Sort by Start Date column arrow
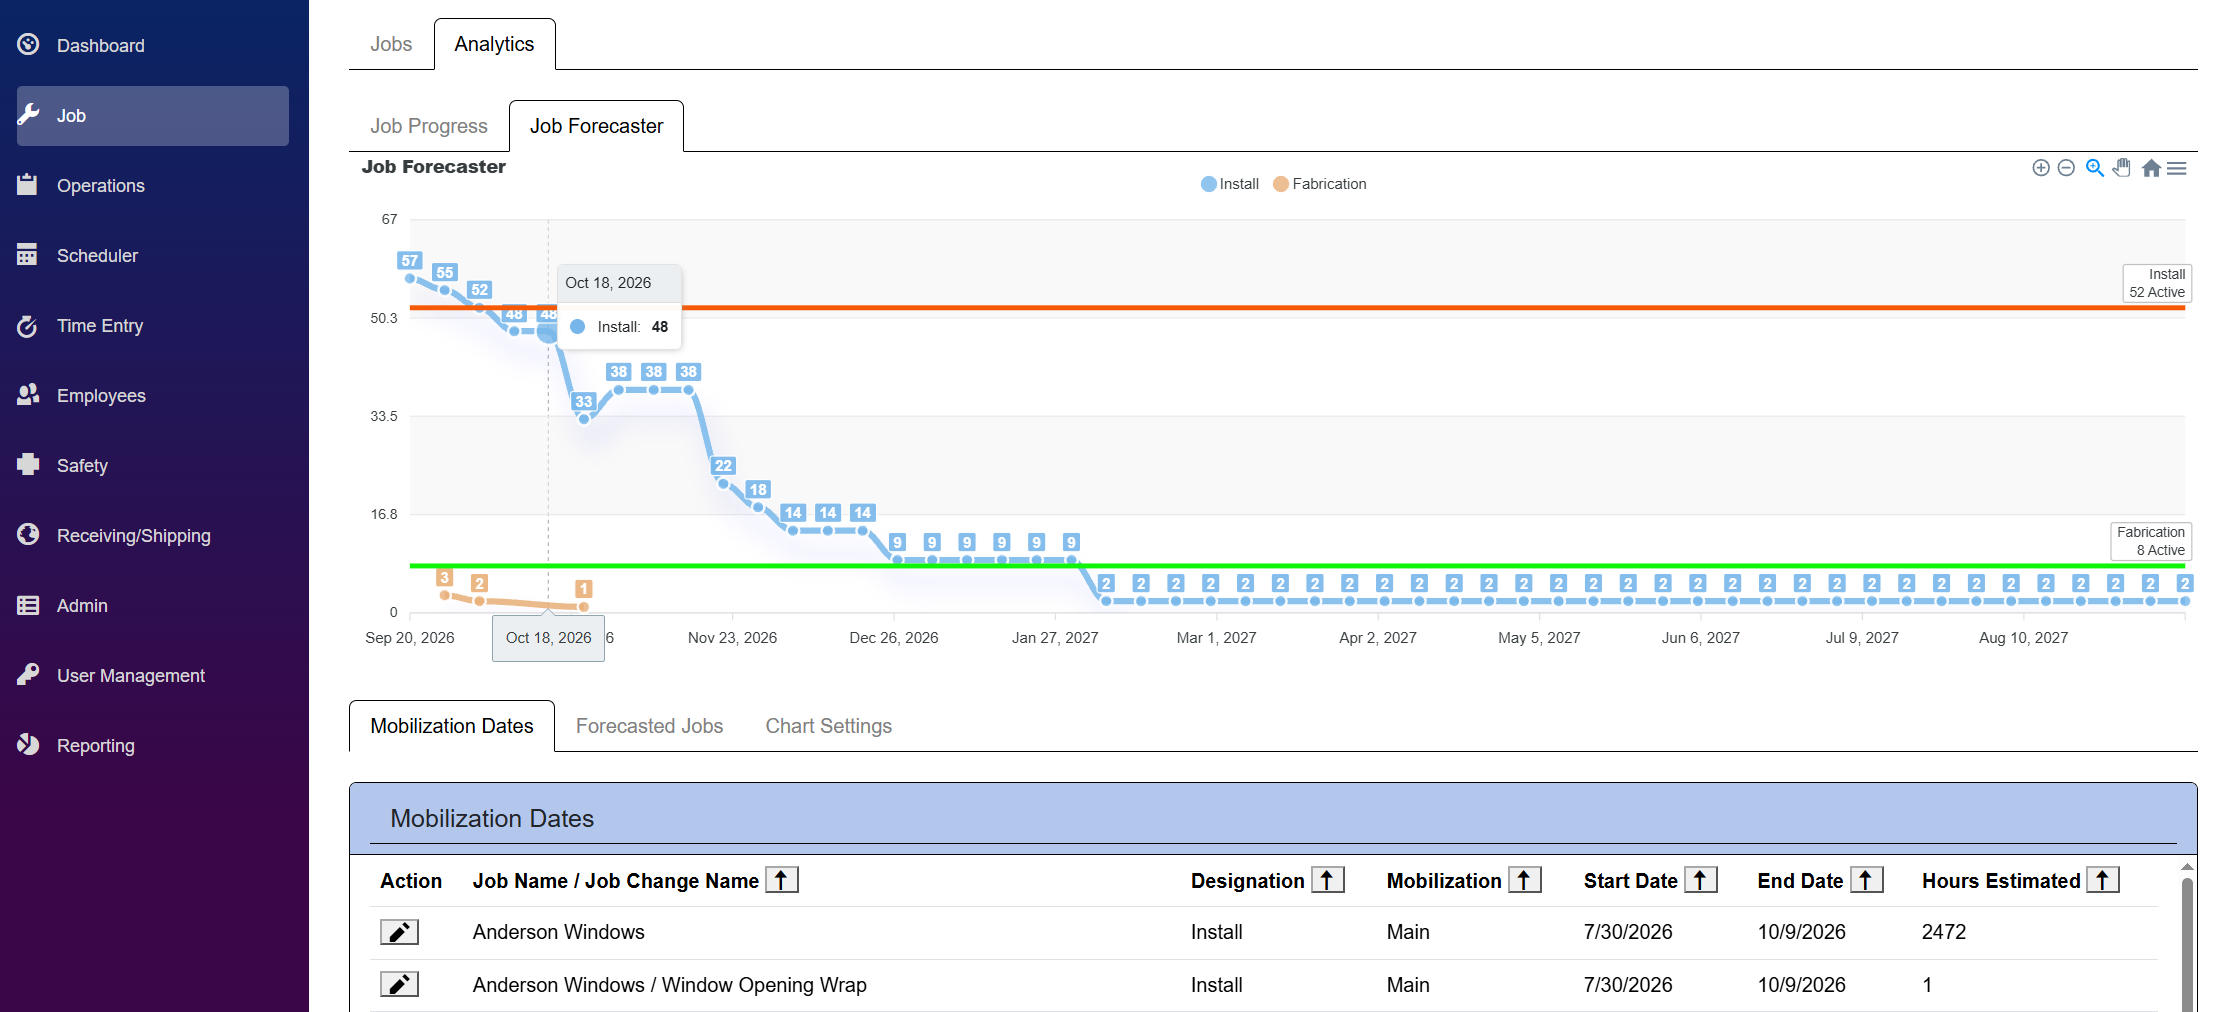 [x=1701, y=880]
